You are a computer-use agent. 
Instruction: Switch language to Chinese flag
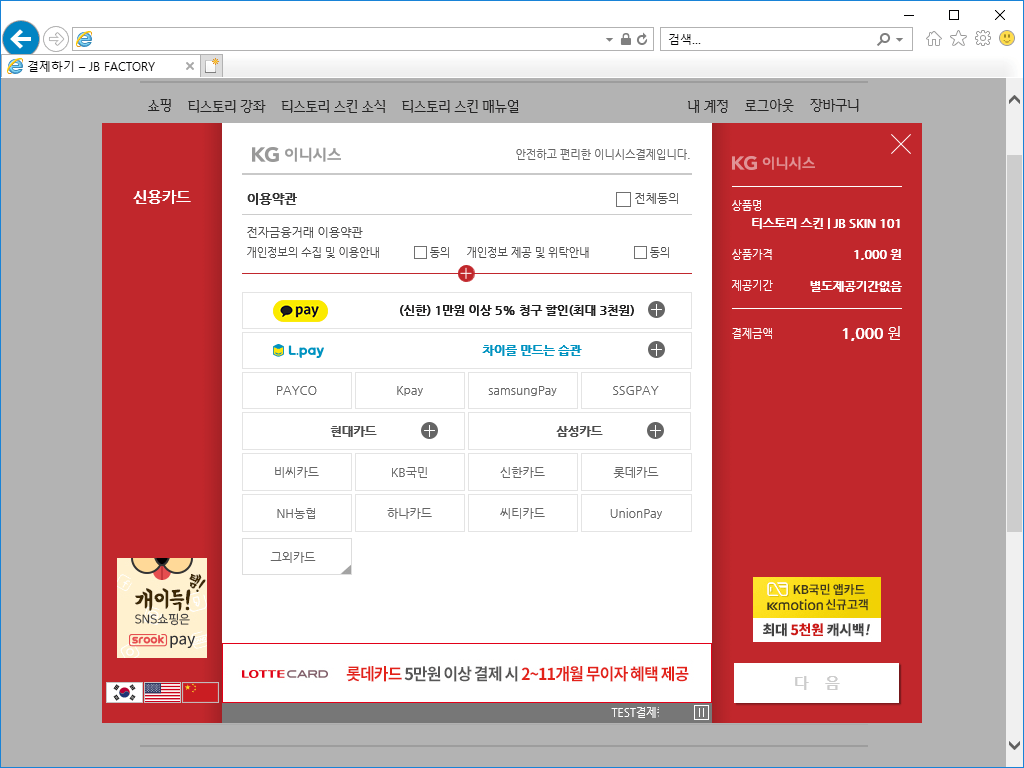point(200,692)
